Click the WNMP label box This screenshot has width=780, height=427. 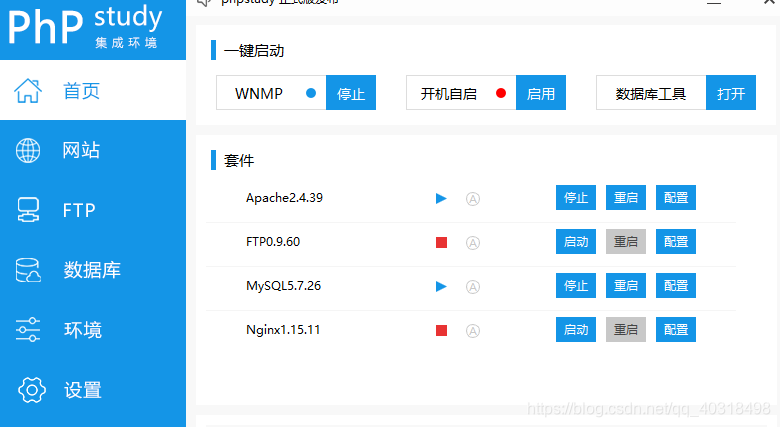coord(271,93)
